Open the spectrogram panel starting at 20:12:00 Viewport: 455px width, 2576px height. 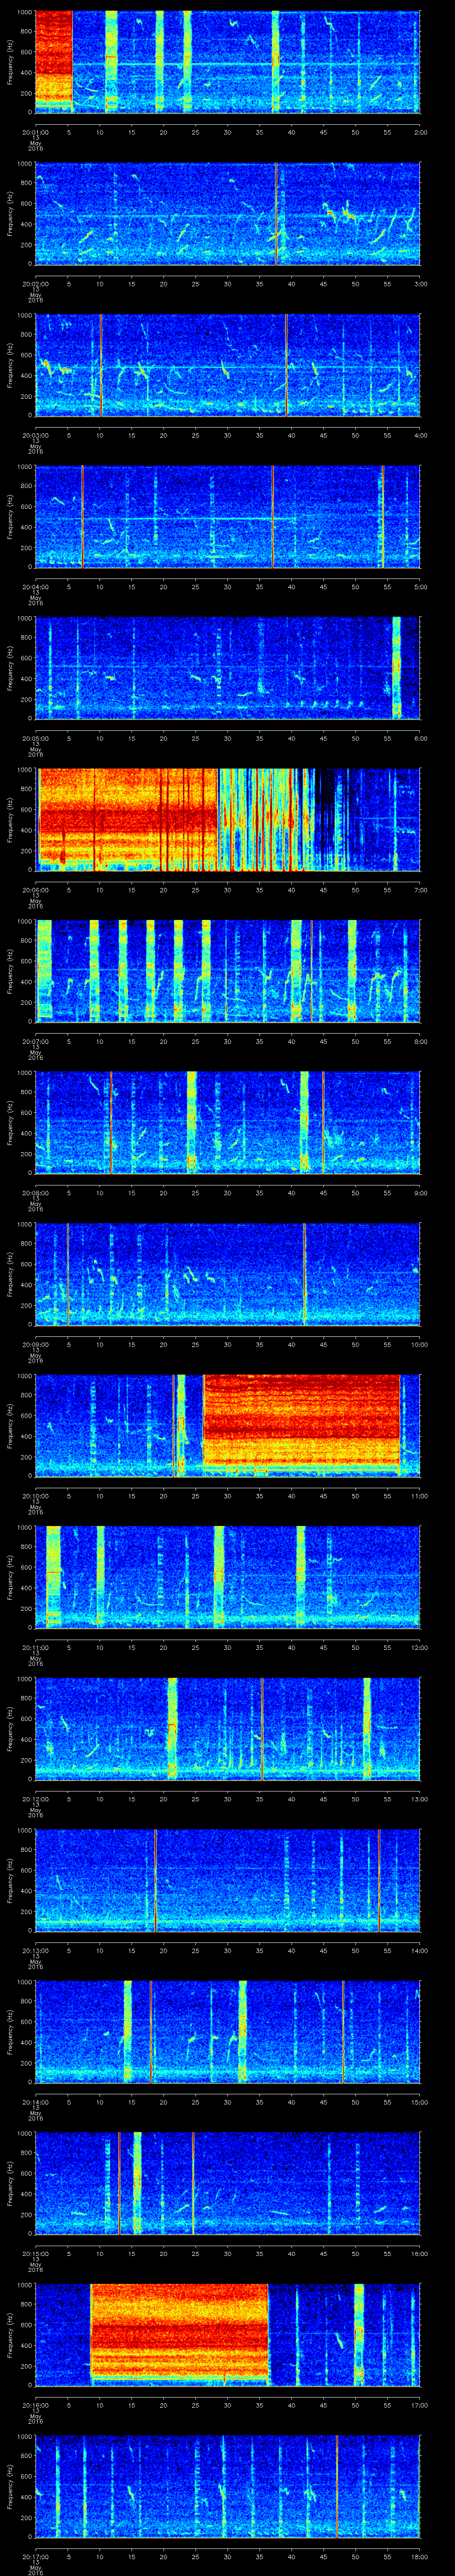pos(227,1729)
